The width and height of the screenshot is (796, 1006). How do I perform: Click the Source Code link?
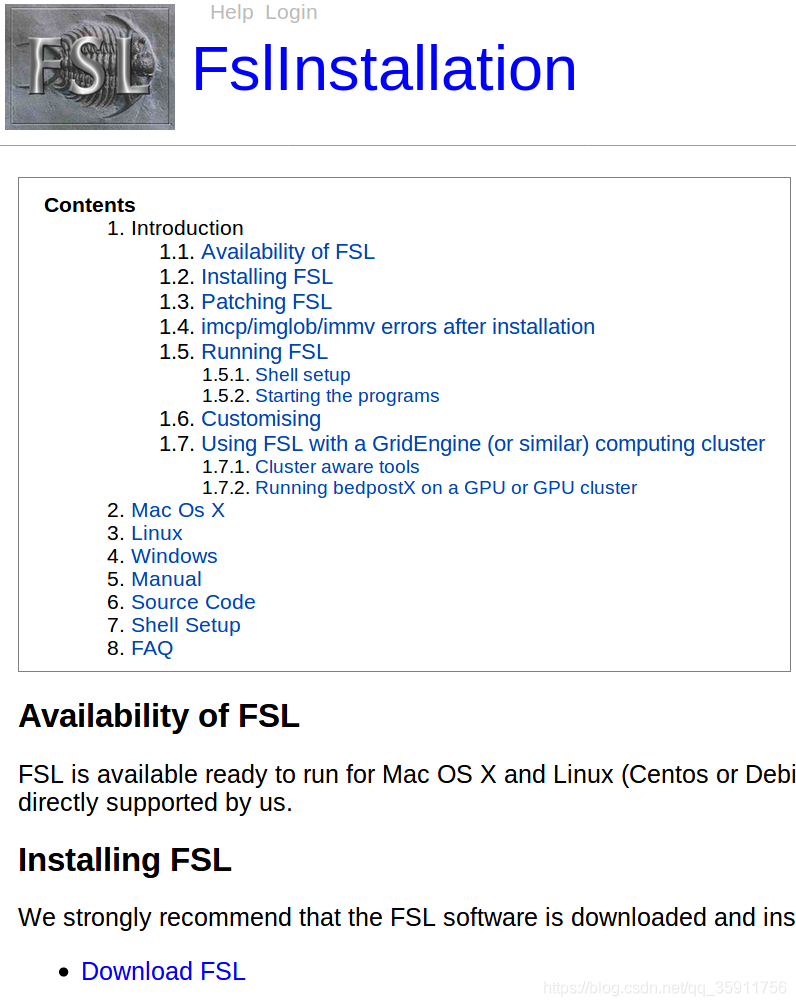[x=193, y=601]
